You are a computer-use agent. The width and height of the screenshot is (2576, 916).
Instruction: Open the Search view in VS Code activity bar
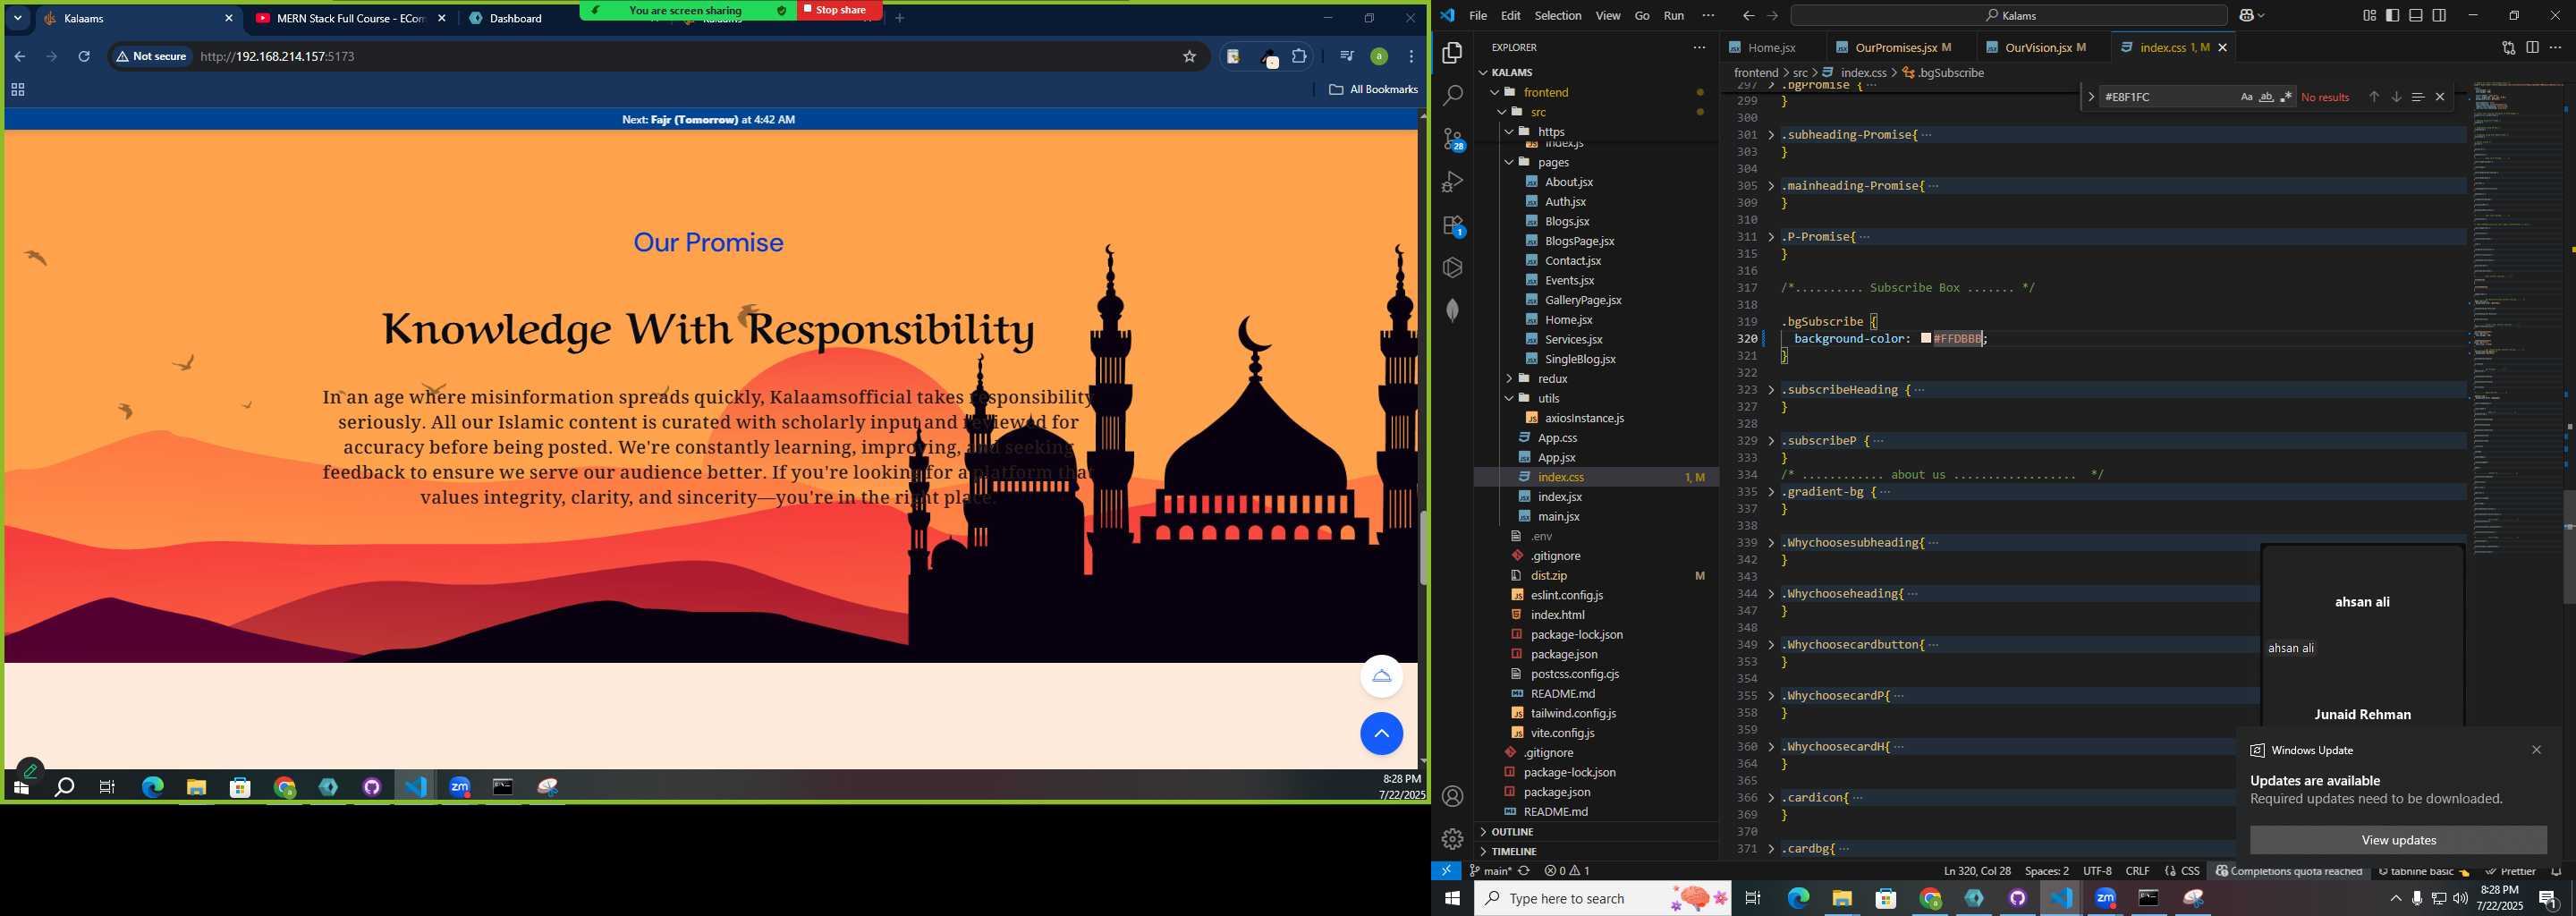coord(1452,96)
